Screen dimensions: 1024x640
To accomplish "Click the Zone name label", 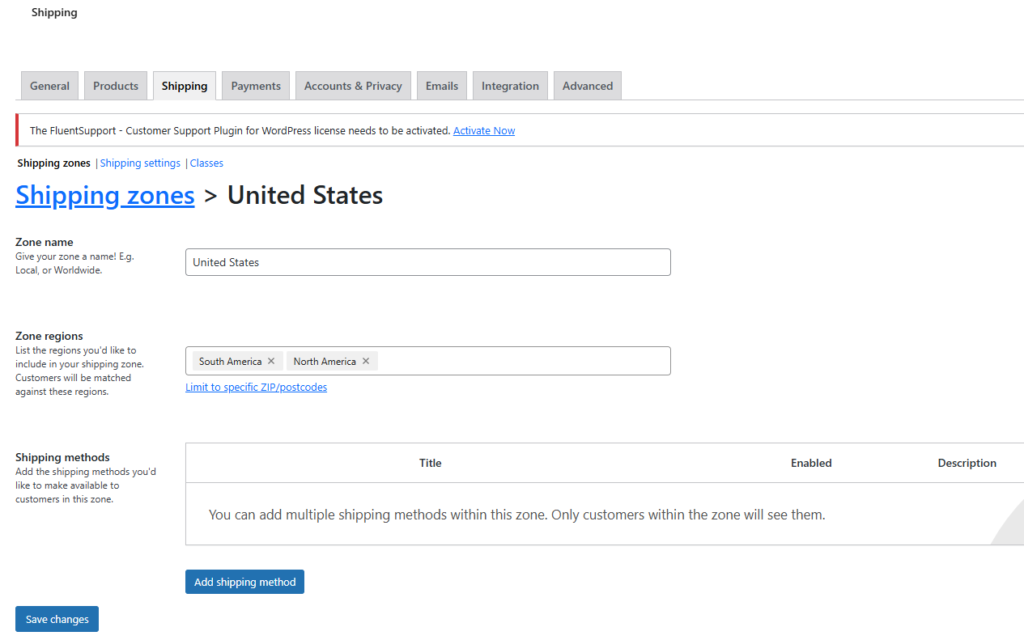I will (44, 242).
